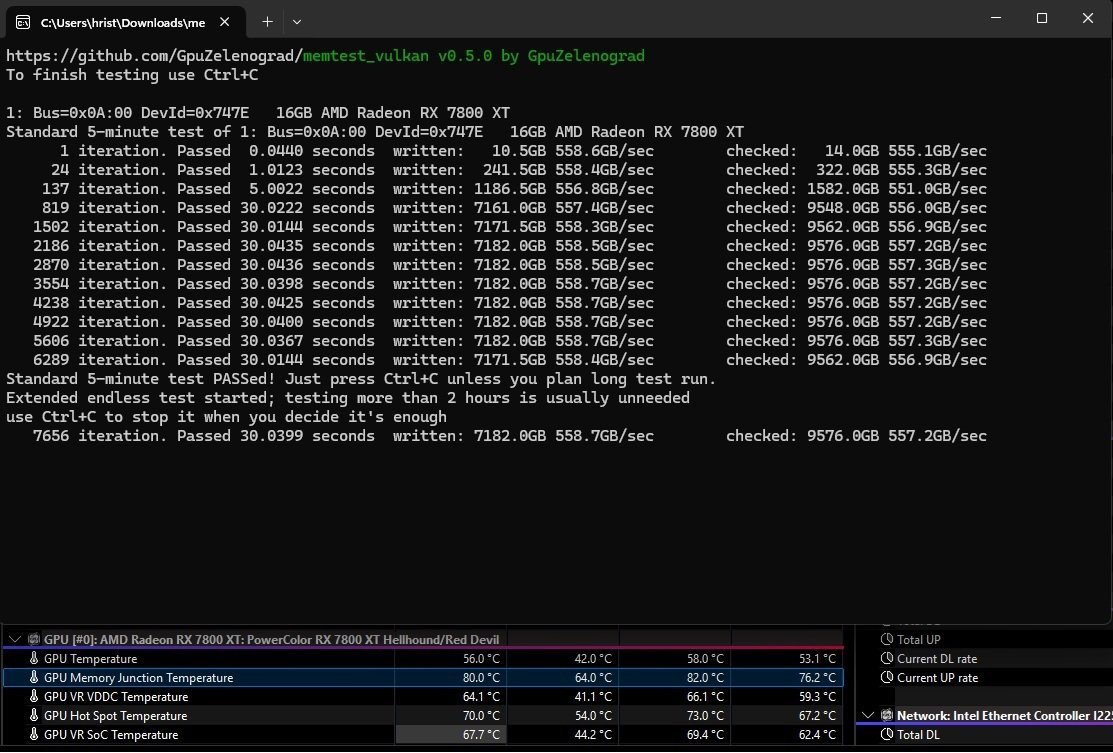Click thermometer icon beside GPU Hot Spot Temperature
The width and height of the screenshot is (1113, 753).
(33, 715)
